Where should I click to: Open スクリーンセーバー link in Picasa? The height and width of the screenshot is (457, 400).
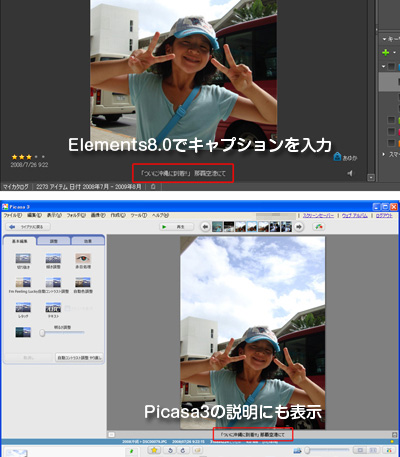[x=318, y=216]
